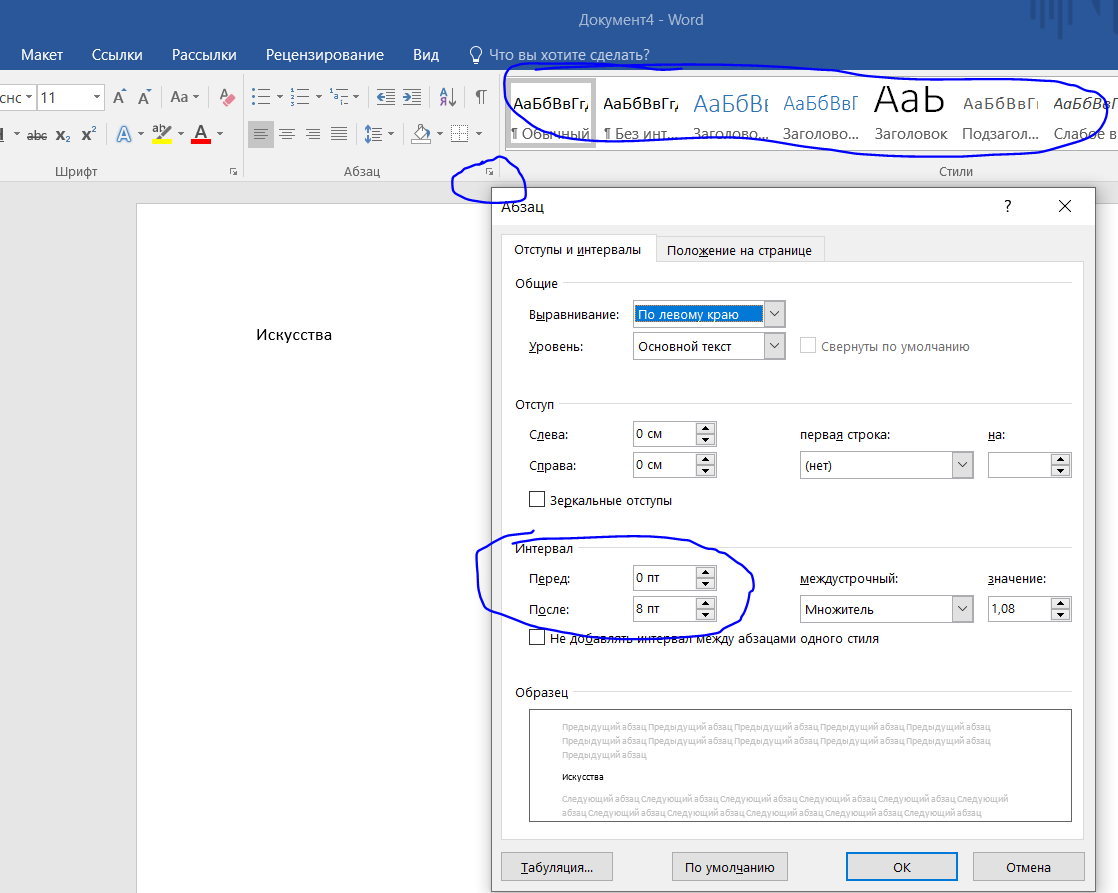Select the Отступы и интервалы tab
Screen dimensions: 1118x893
[x=578, y=250]
